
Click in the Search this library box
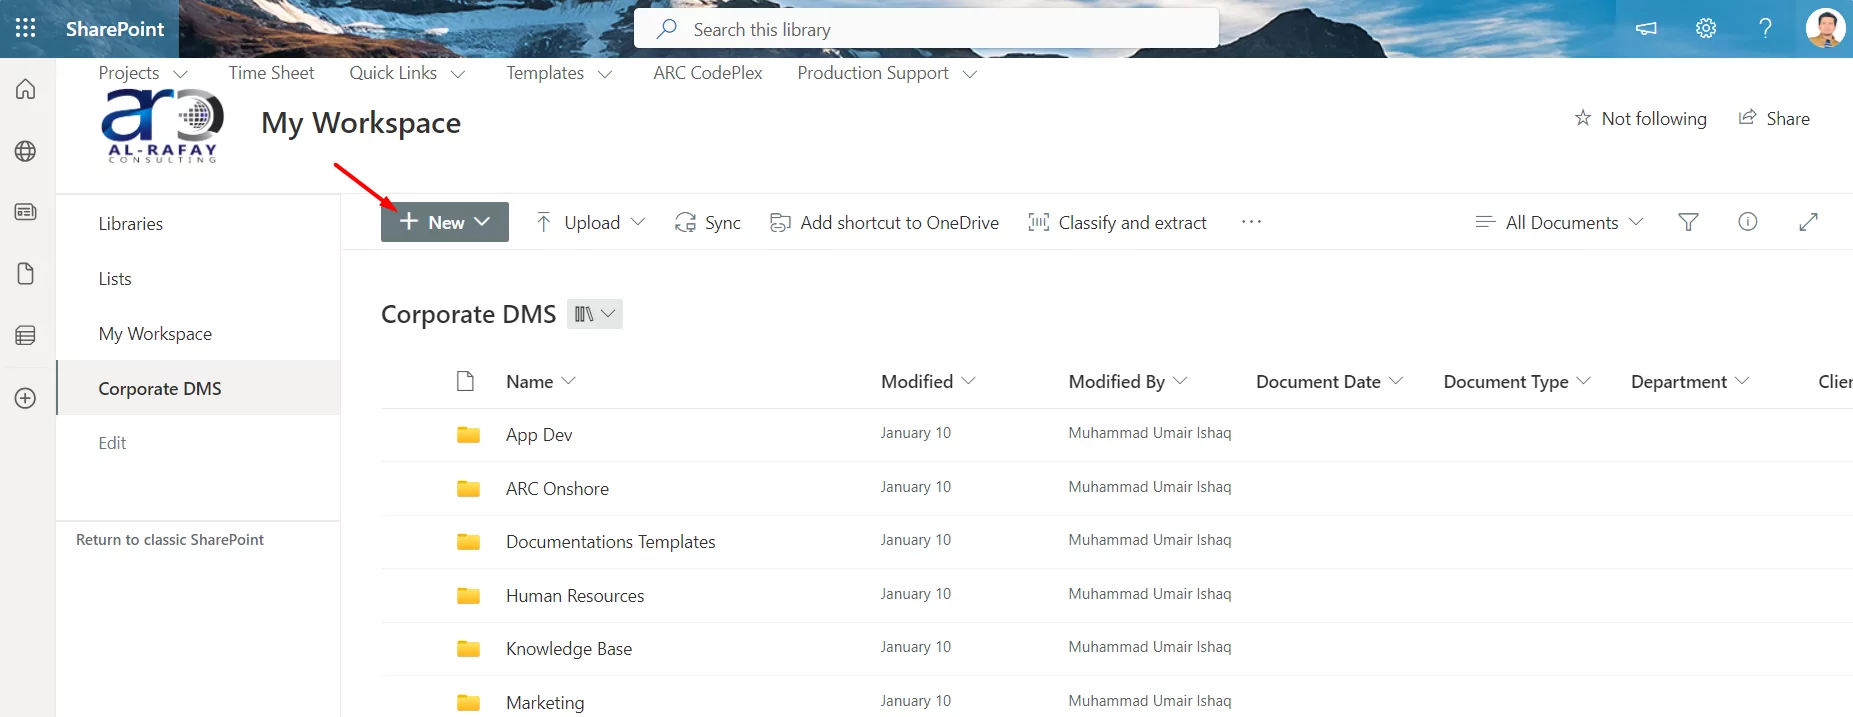coord(926,28)
